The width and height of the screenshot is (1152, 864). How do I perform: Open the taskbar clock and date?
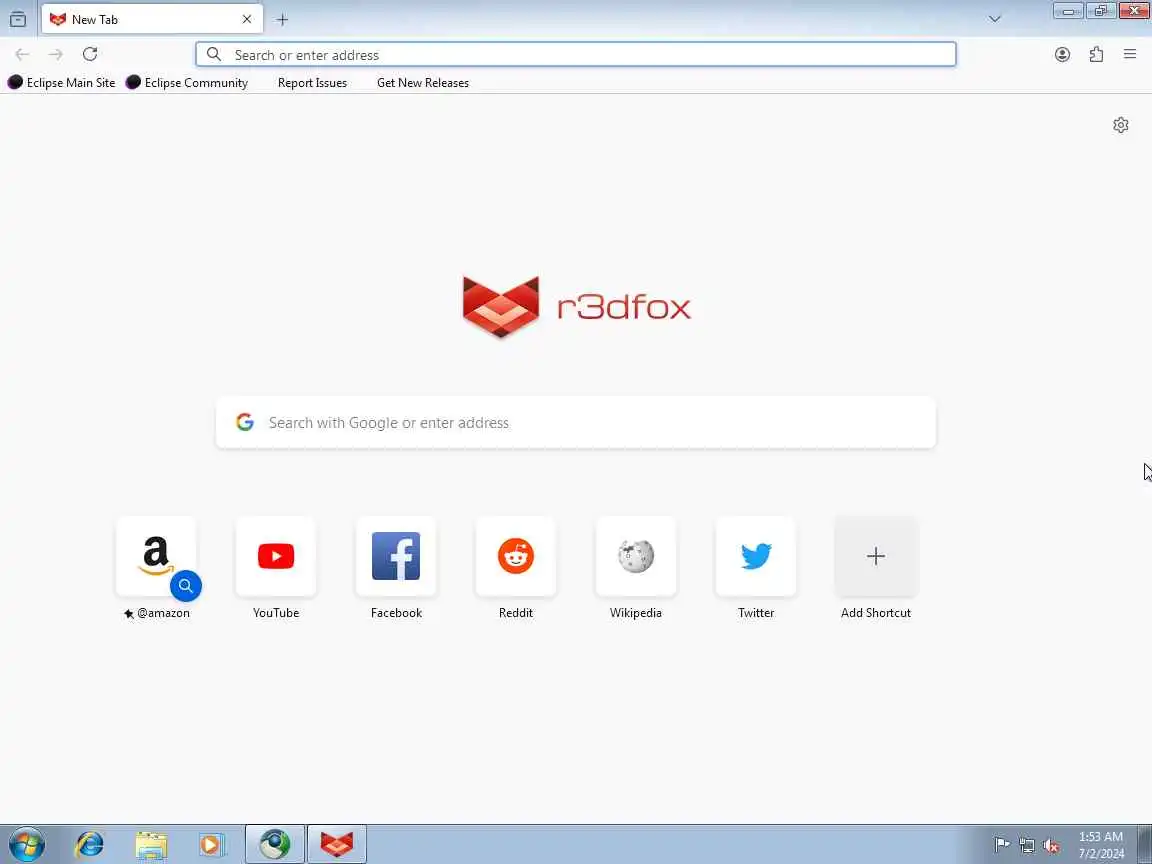point(1101,845)
